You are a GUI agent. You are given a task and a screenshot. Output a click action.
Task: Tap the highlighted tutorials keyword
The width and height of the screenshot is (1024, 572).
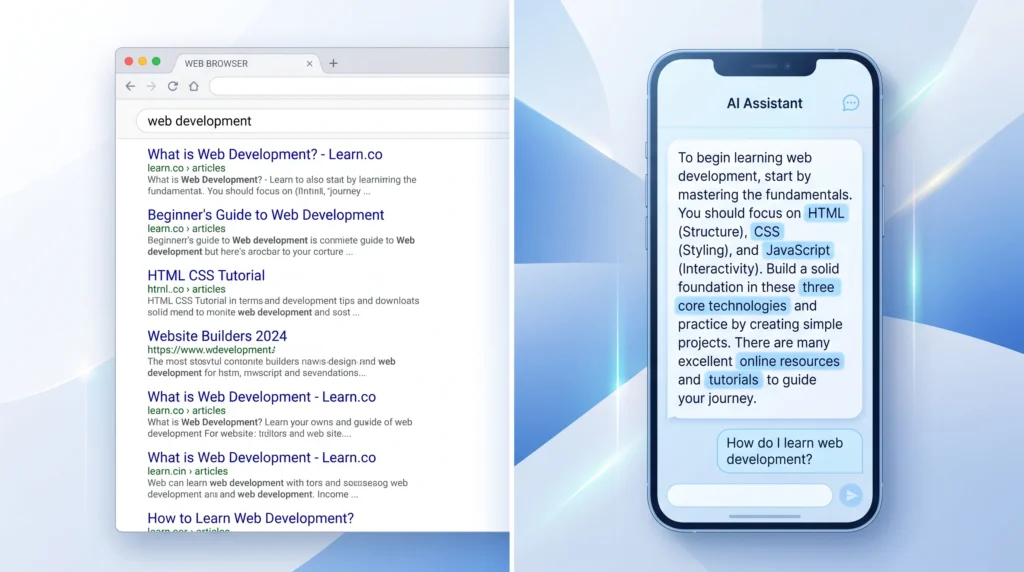[x=733, y=380]
